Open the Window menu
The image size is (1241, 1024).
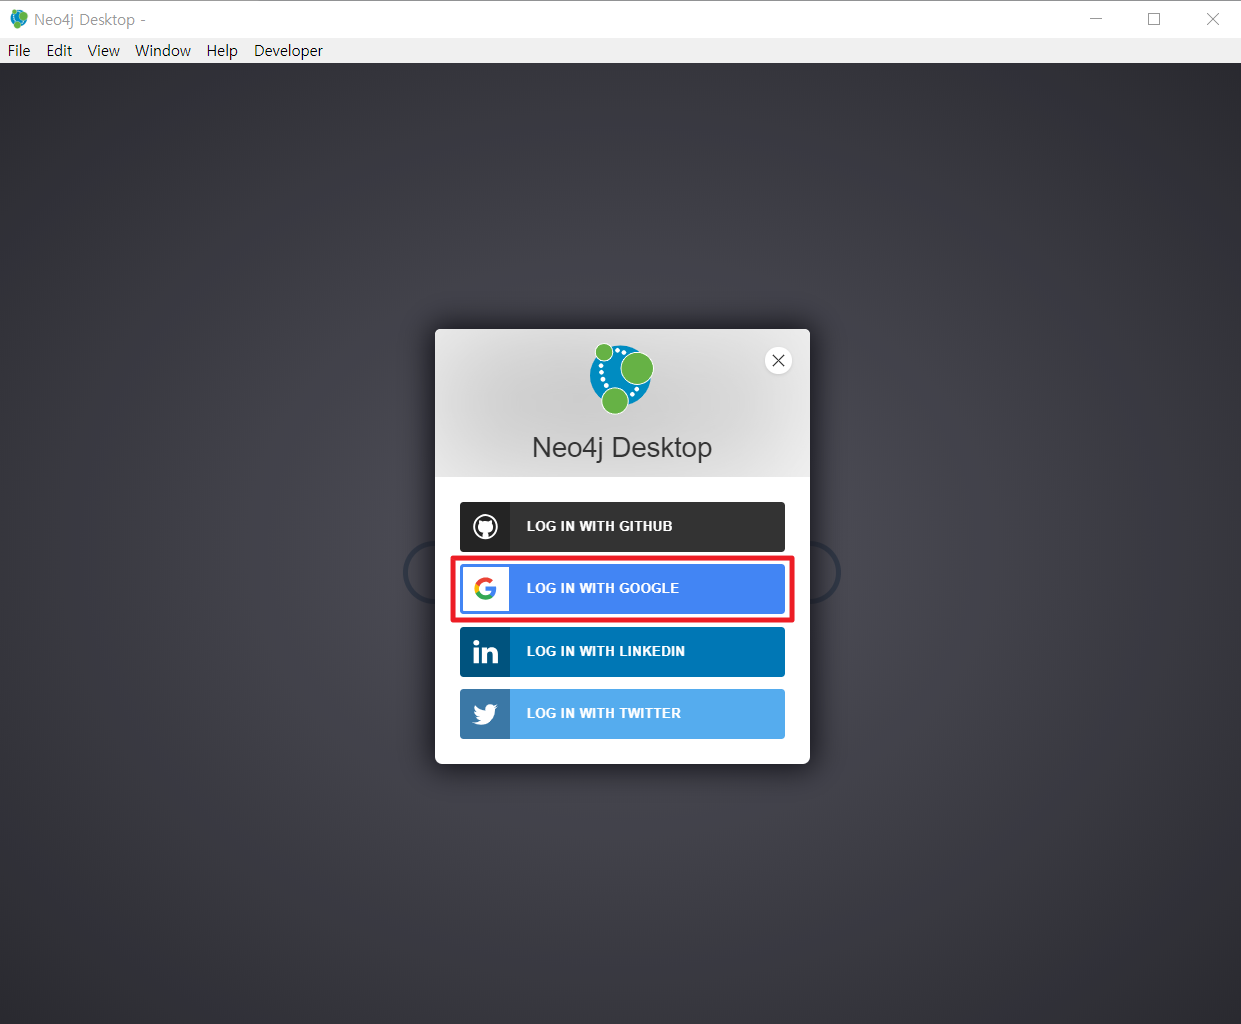click(x=163, y=51)
